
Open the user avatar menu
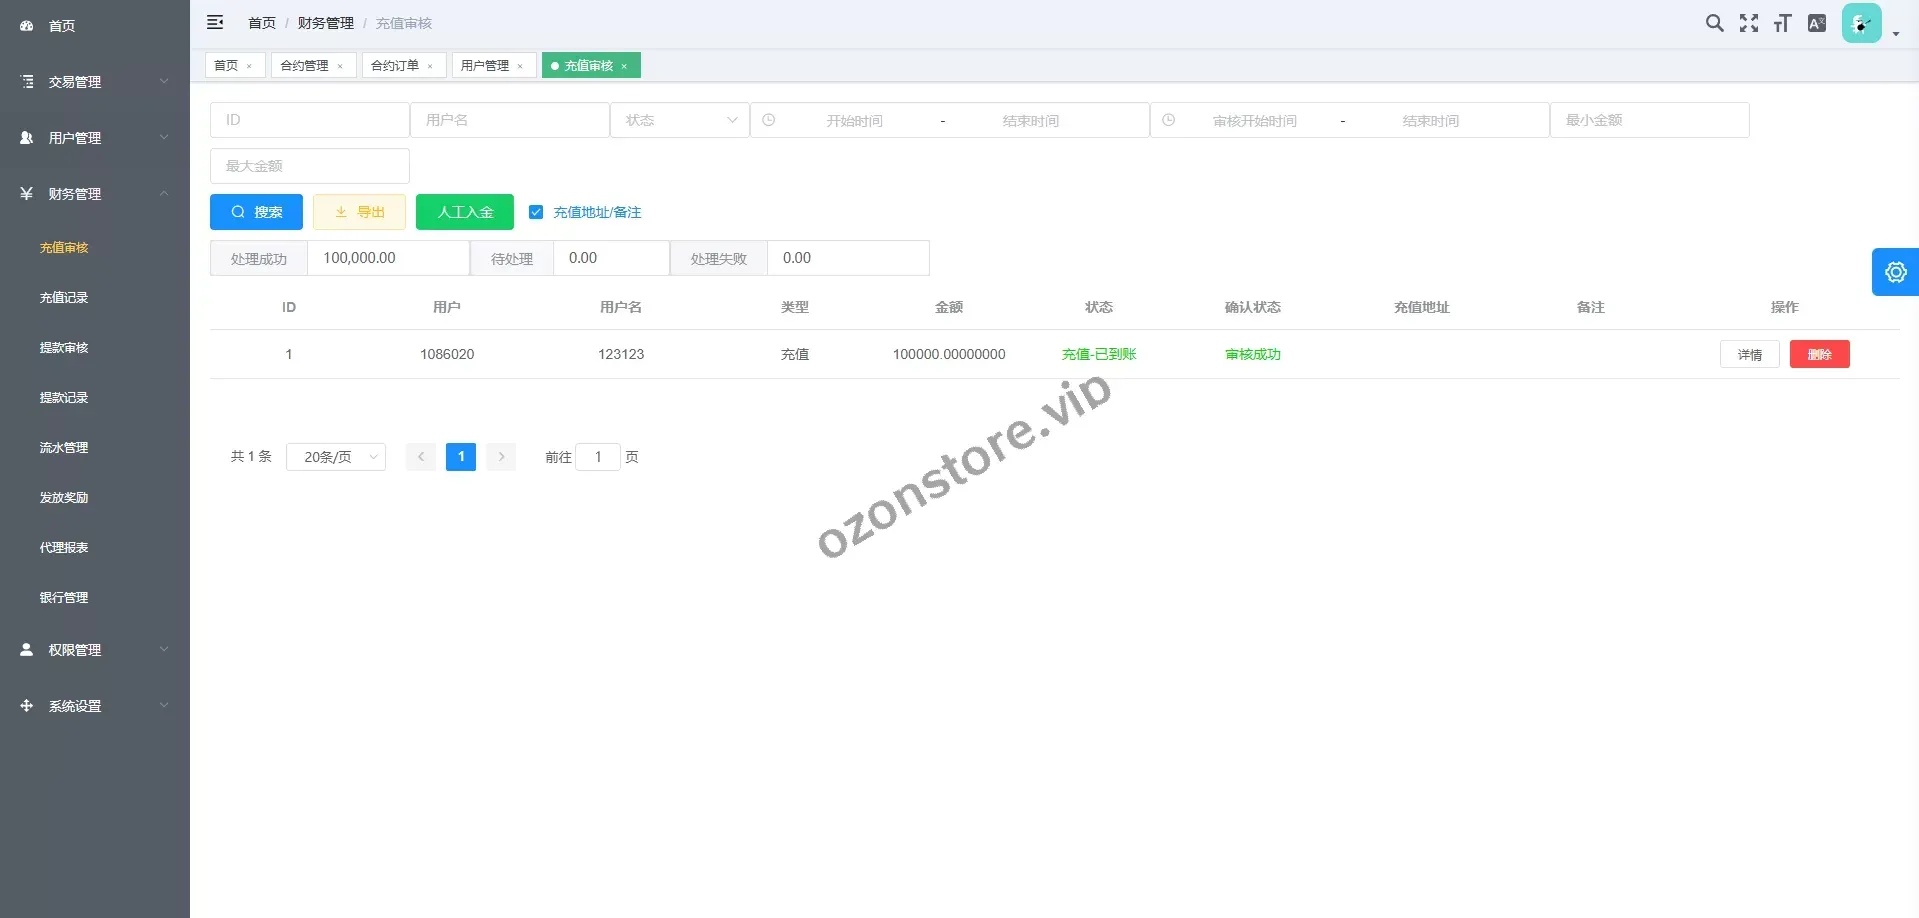[1862, 24]
